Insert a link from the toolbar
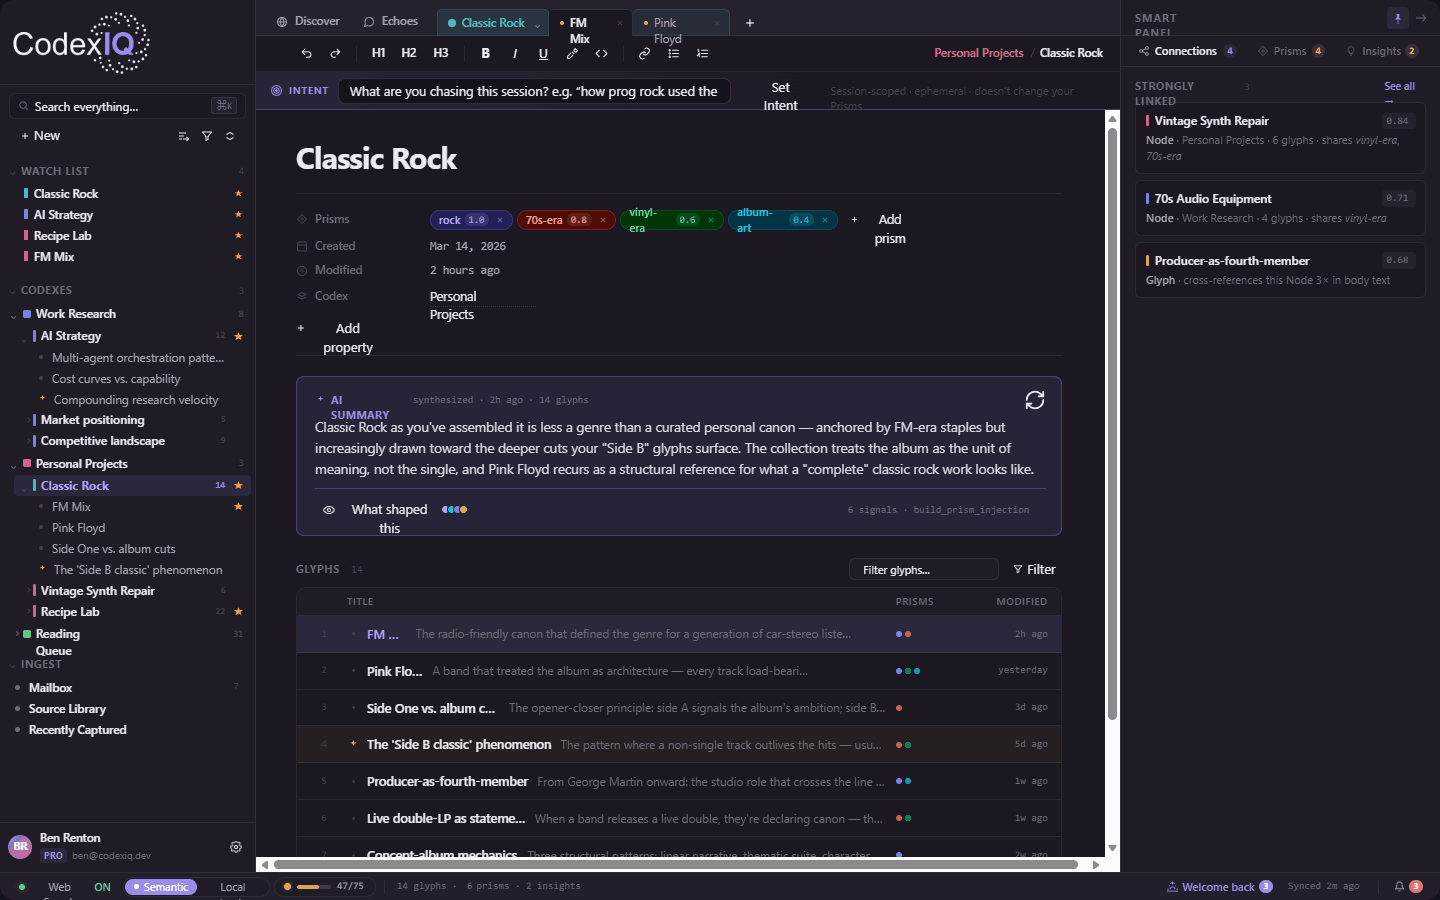1440x900 pixels. click(644, 53)
